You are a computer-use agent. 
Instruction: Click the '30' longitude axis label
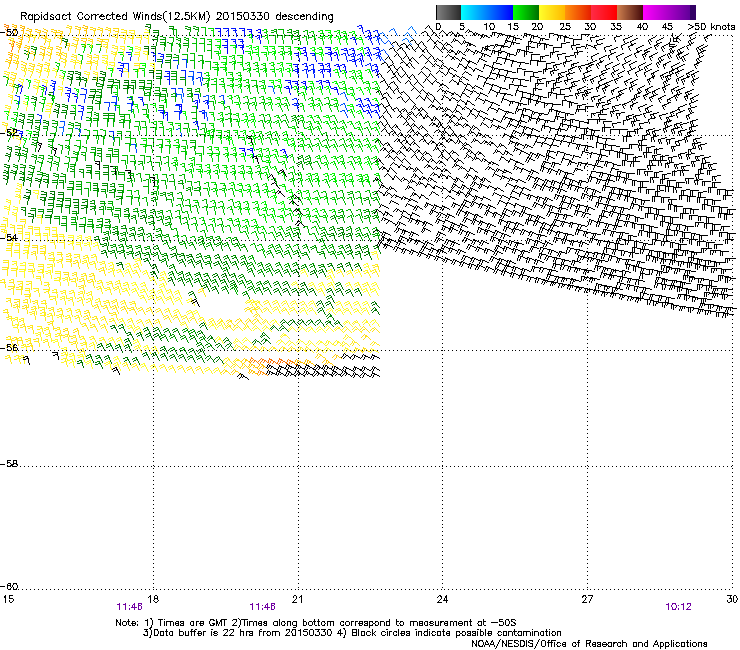(732, 599)
